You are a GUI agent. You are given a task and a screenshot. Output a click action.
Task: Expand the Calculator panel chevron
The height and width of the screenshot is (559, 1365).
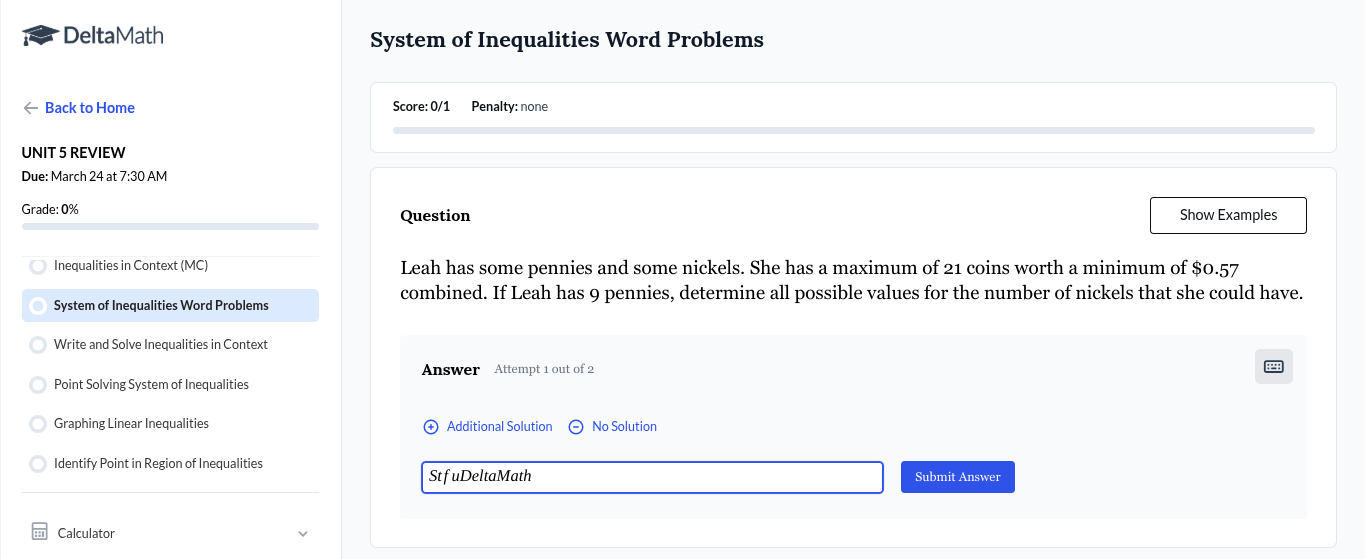pos(303,533)
